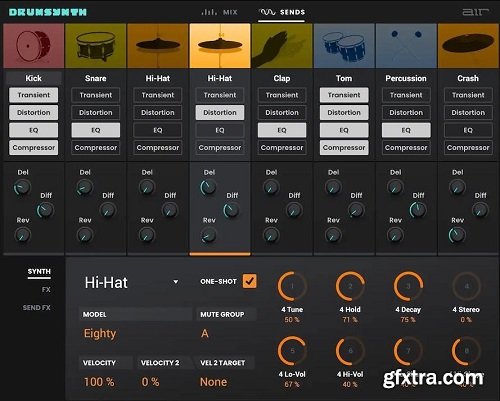Image resolution: width=500 pixels, height=401 pixels.
Task: Click the 4 Decay value 75 %
Action: [x=408, y=320]
